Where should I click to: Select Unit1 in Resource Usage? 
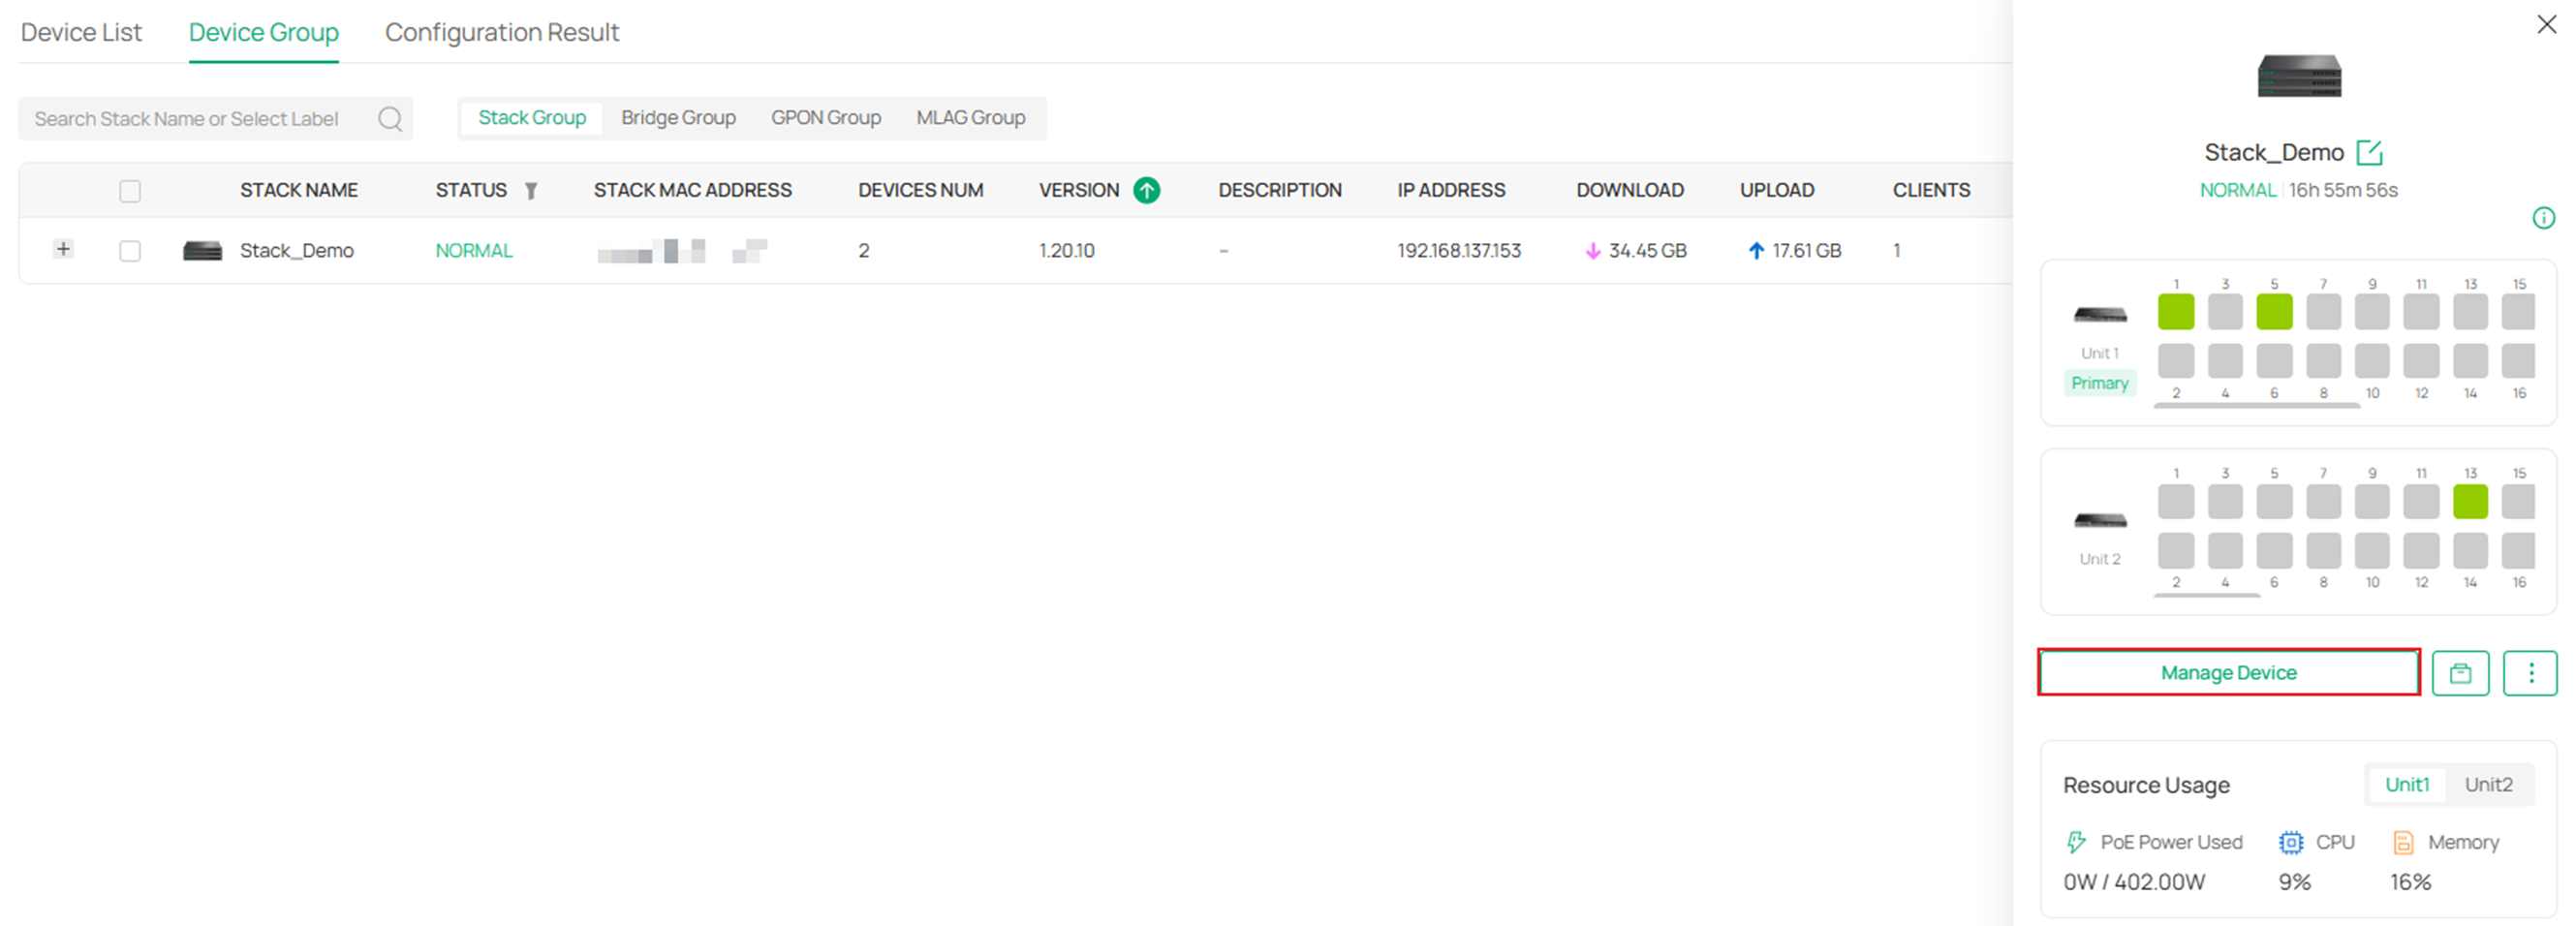[2406, 785]
